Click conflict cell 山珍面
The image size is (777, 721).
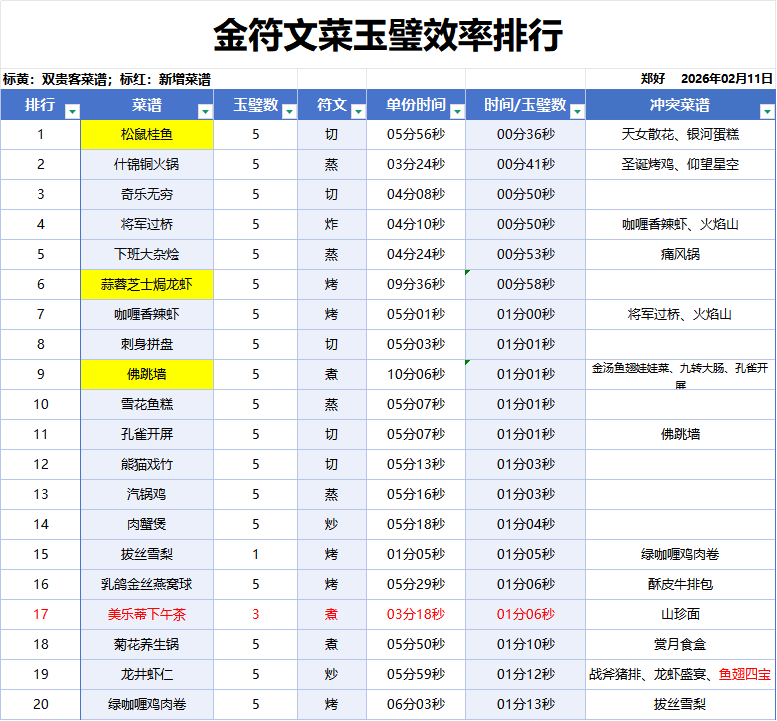click(x=680, y=614)
